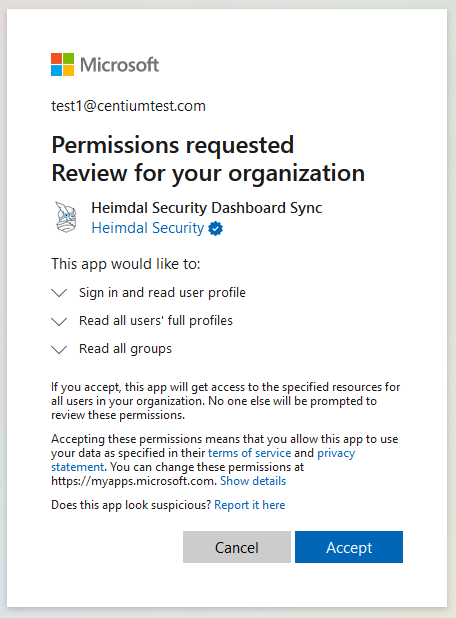Image resolution: width=456 pixels, height=618 pixels.
Task: Cancel the permissions request
Action: [236, 547]
